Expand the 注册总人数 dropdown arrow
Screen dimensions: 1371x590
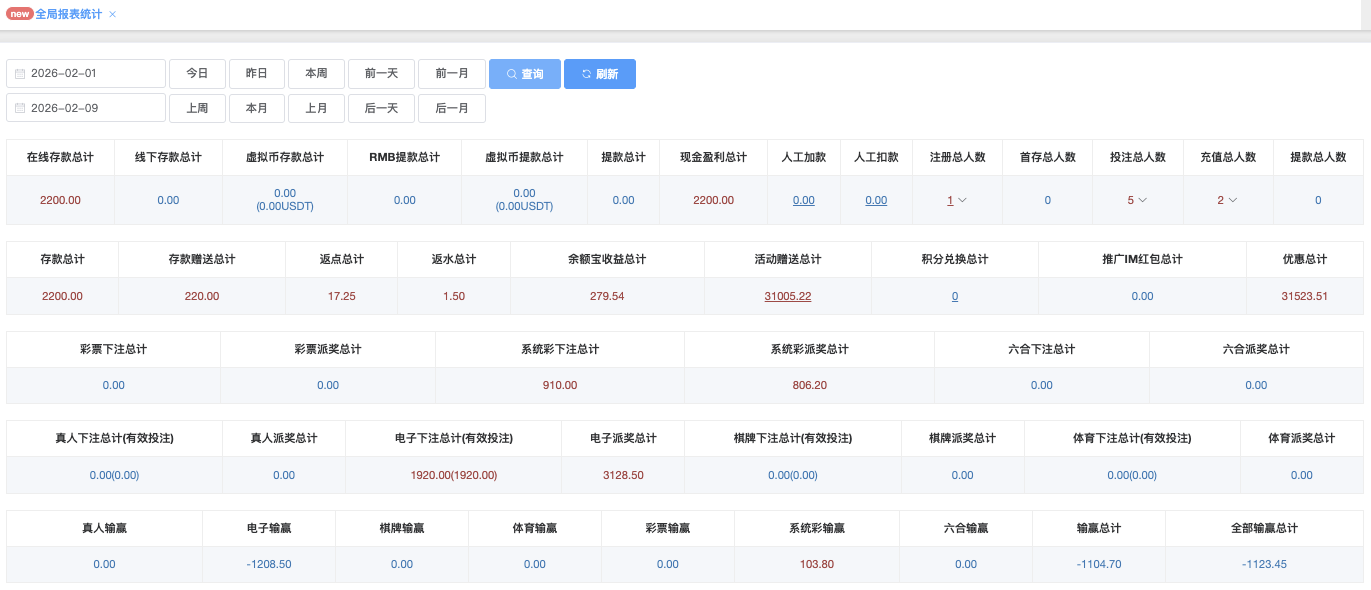click(x=962, y=200)
